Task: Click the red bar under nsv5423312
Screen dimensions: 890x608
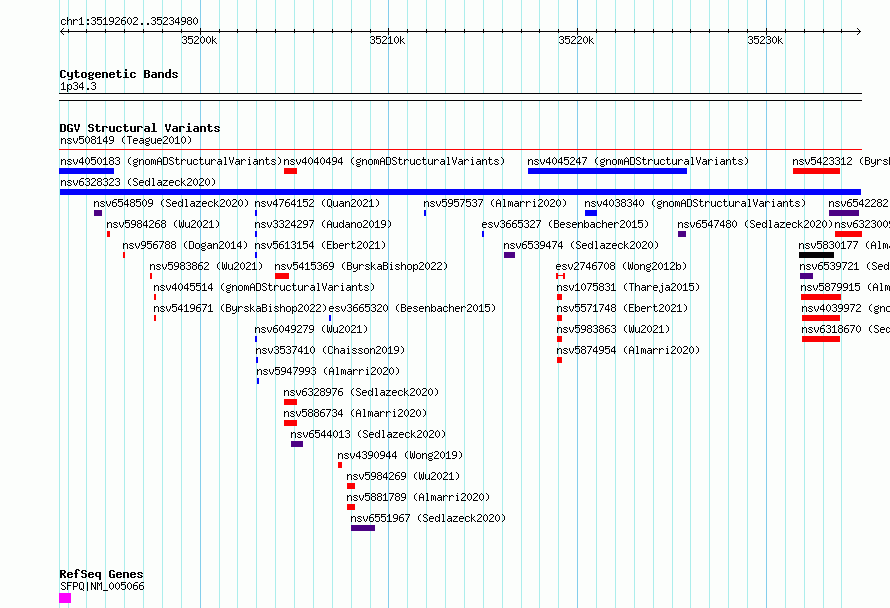Action: click(x=816, y=171)
